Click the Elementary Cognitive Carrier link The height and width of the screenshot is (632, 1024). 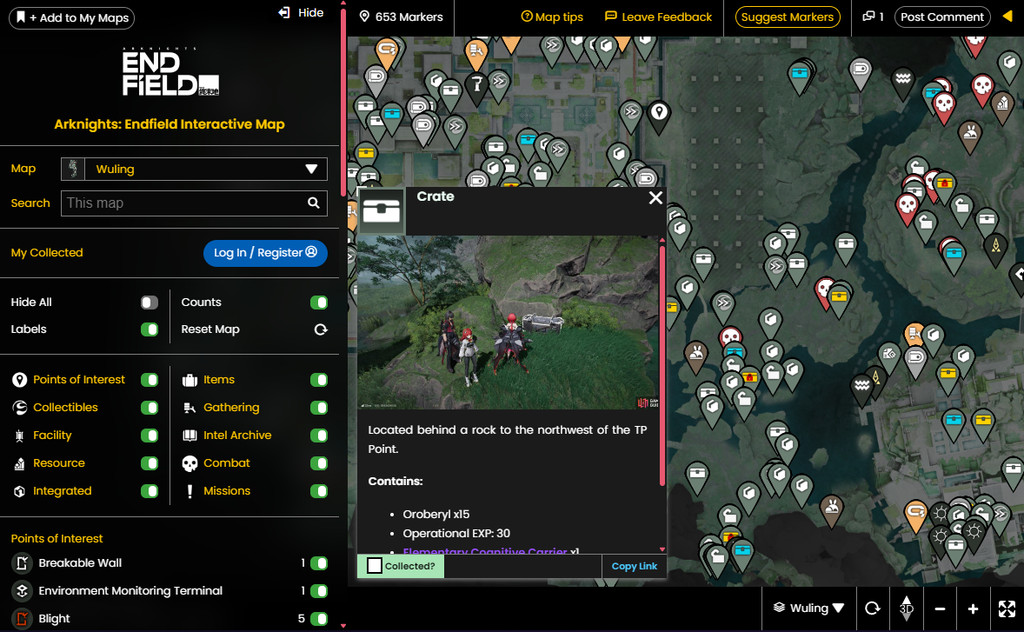tap(485, 552)
